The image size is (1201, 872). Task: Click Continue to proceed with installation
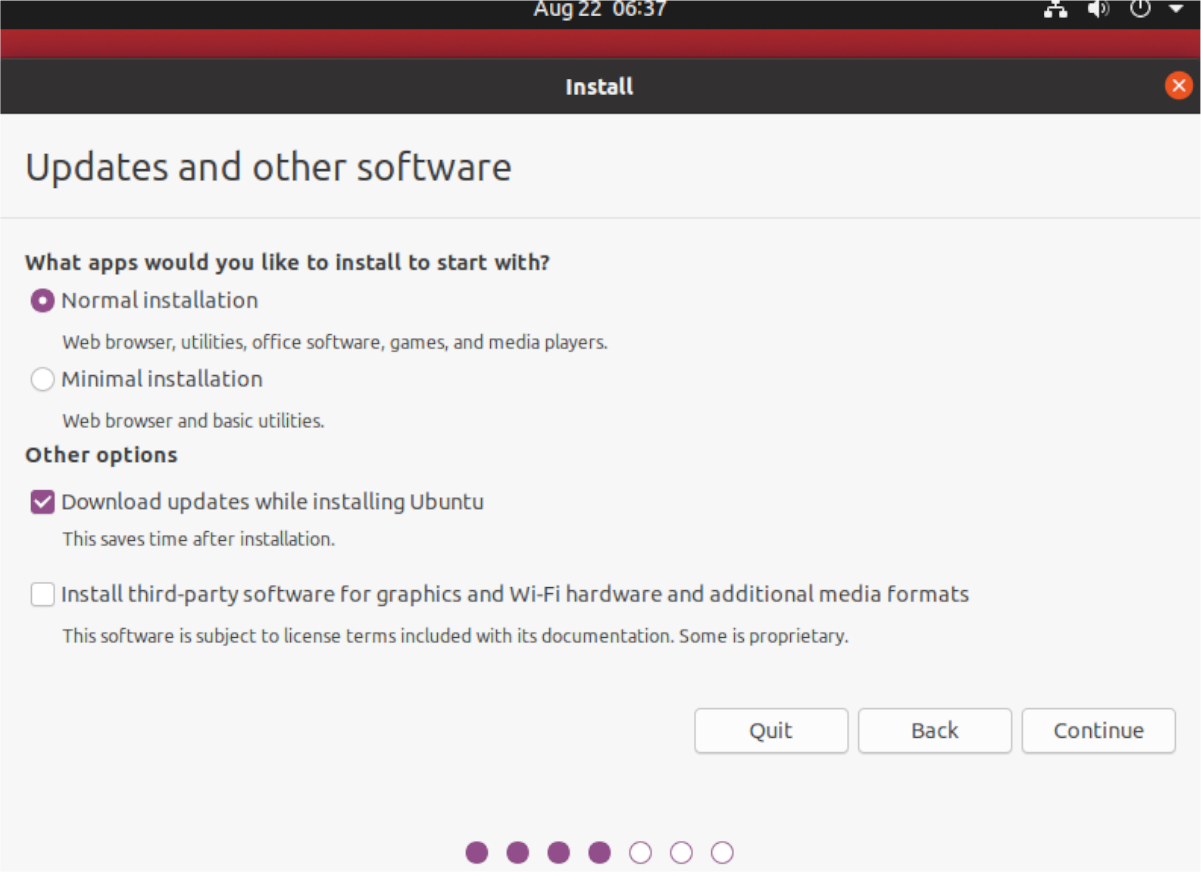(x=1098, y=731)
